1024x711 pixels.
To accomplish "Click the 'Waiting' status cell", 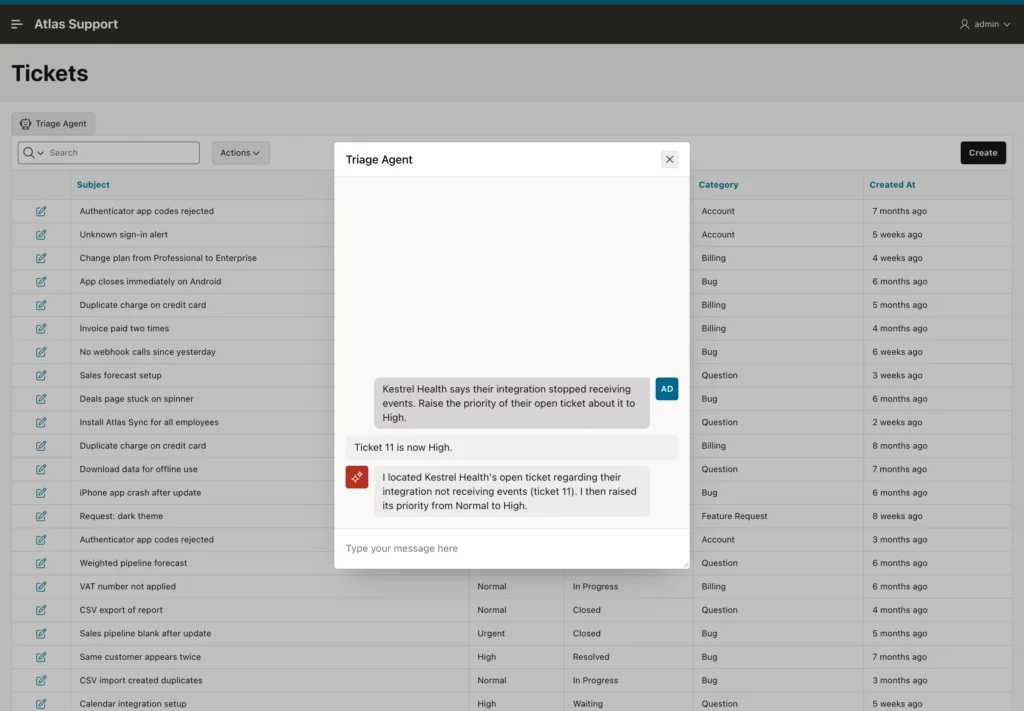I will (x=588, y=704).
